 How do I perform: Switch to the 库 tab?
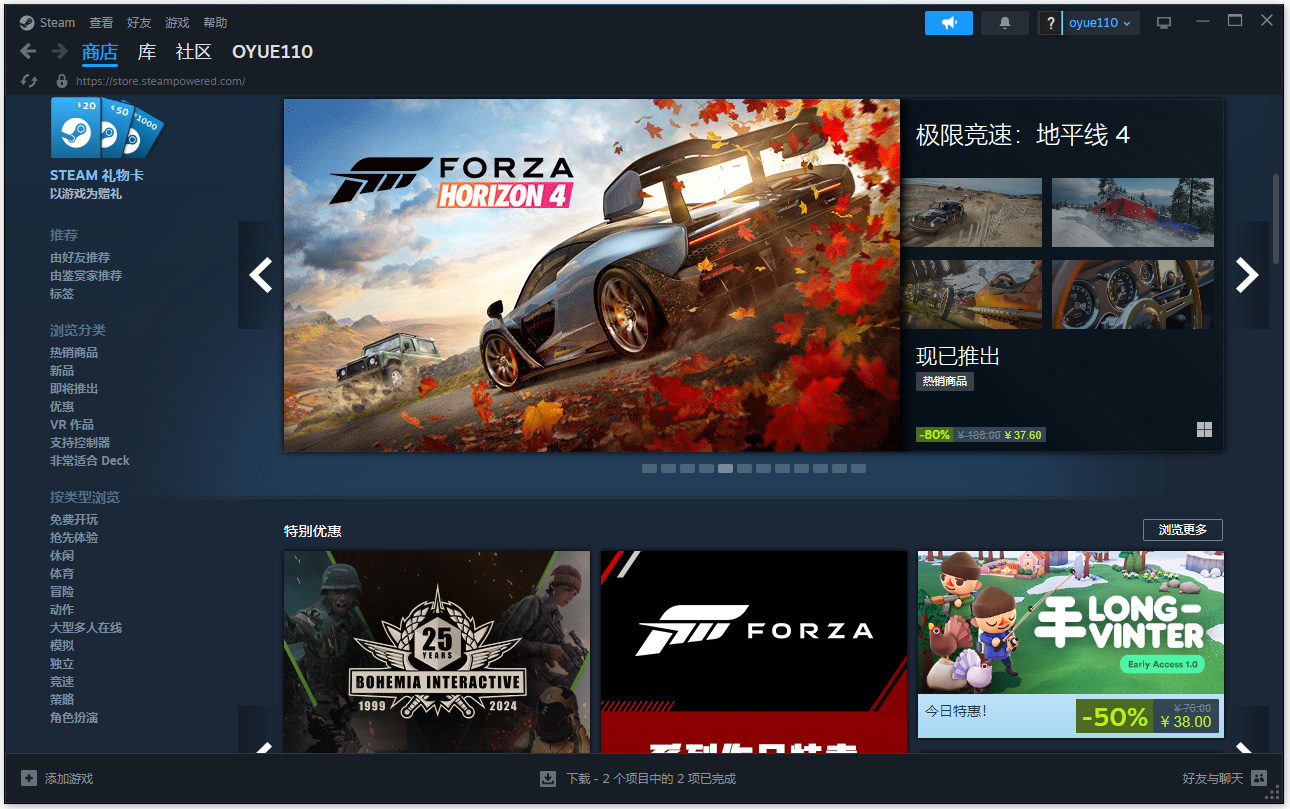pos(146,51)
